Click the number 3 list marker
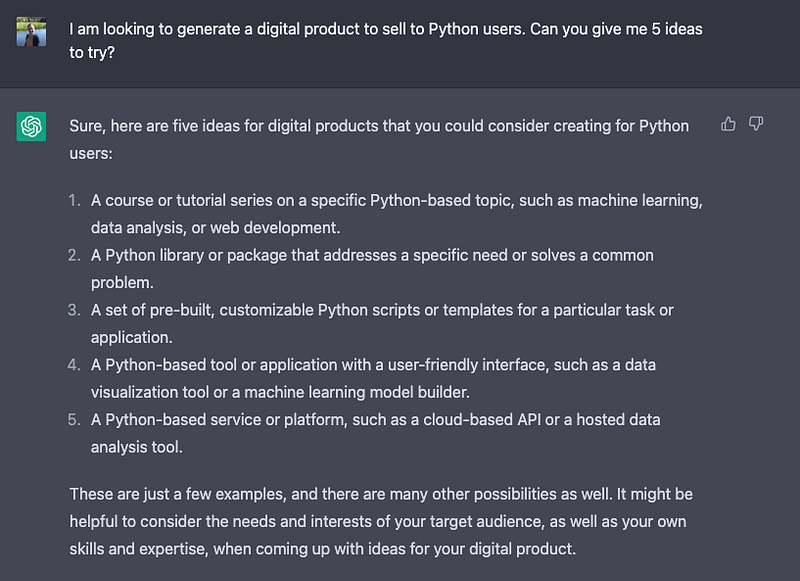800x581 pixels. click(74, 310)
